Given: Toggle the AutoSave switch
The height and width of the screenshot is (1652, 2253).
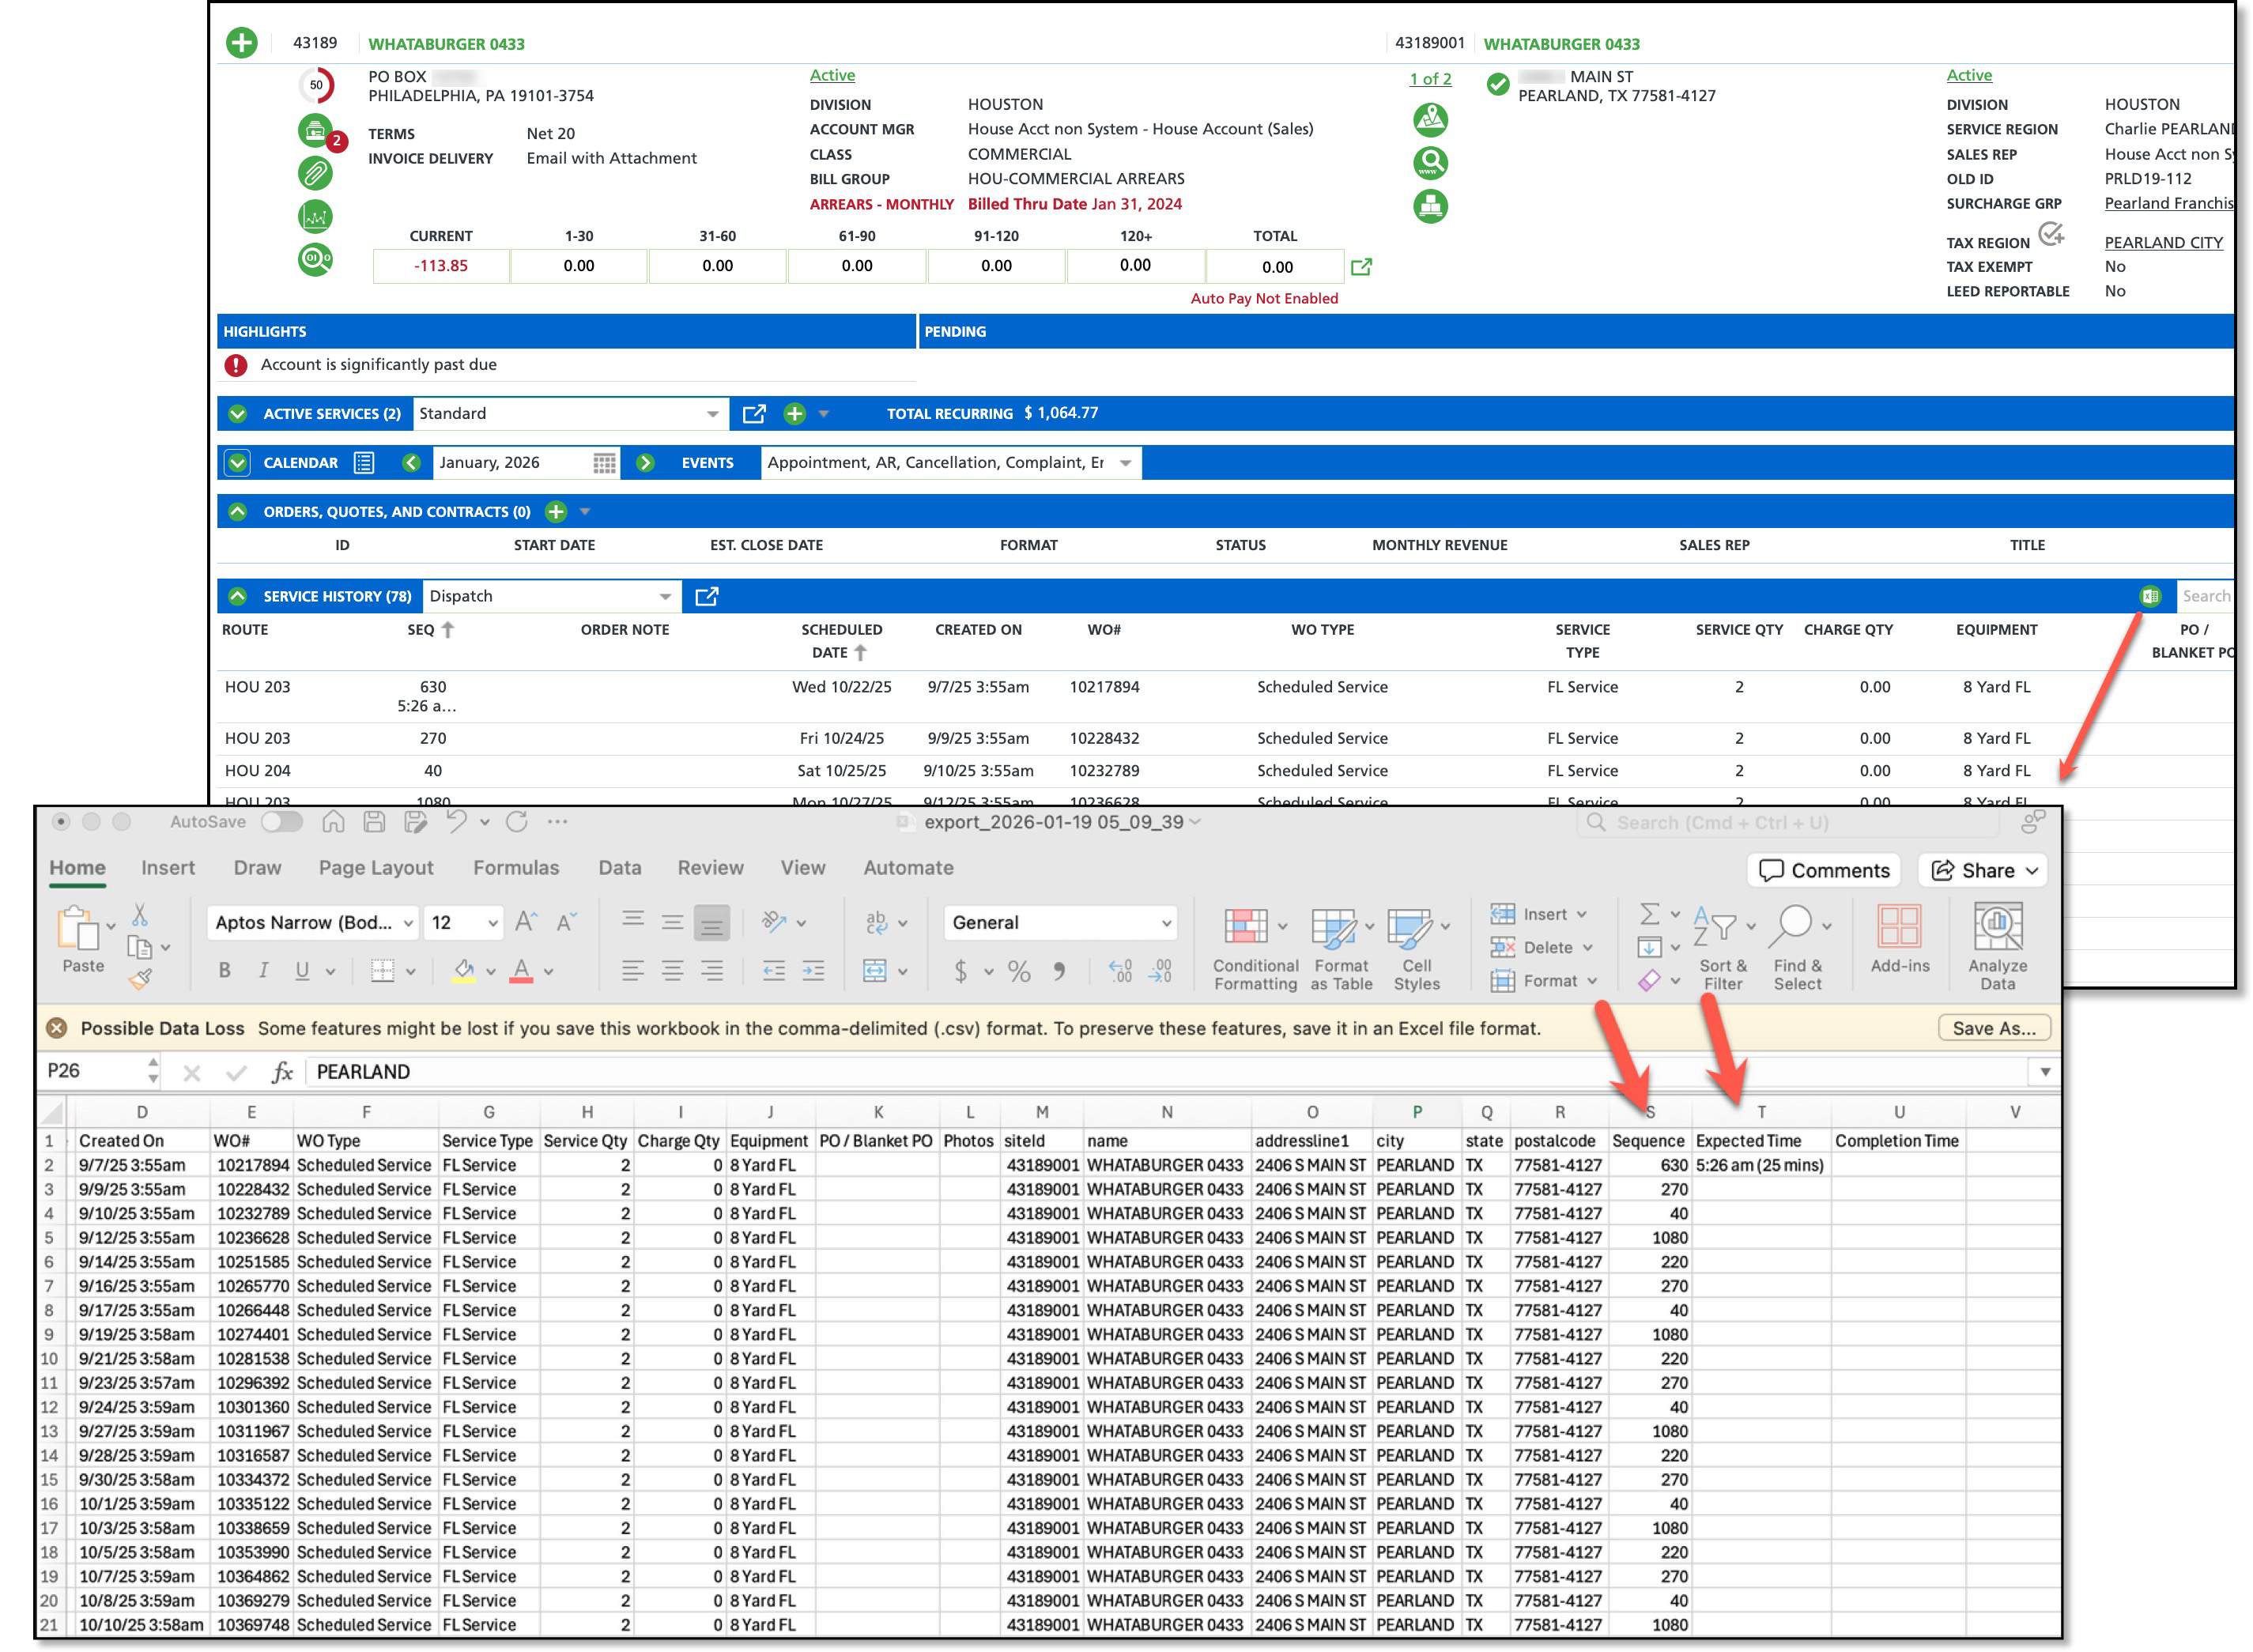Looking at the screenshot, I should (281, 822).
